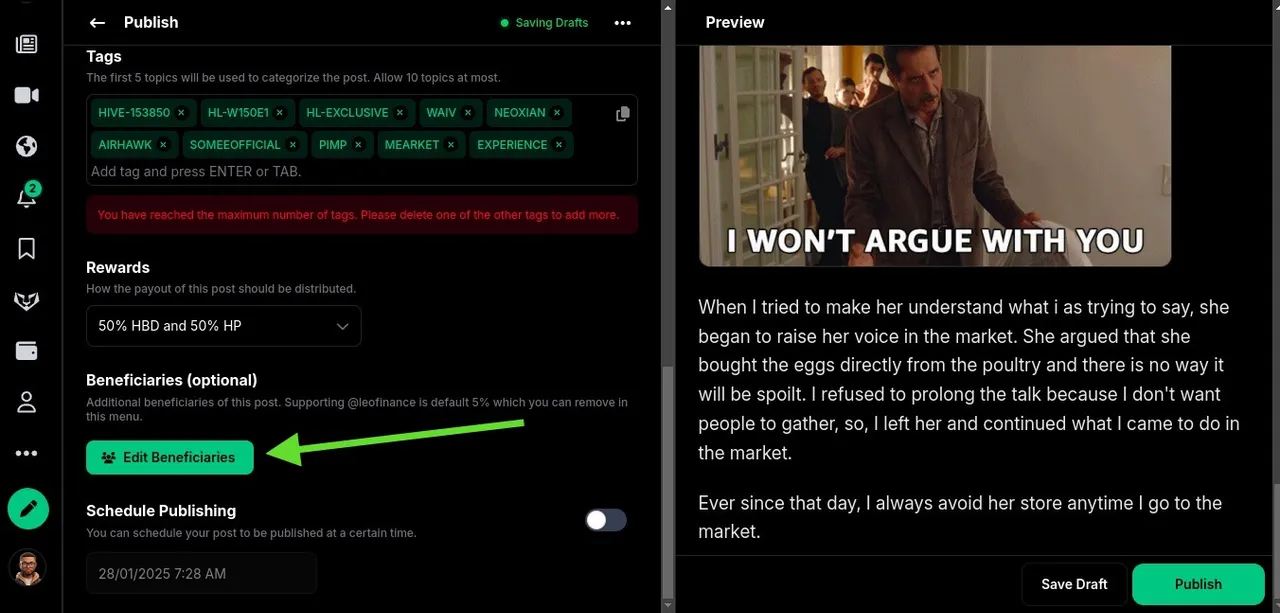Open the bookmarks sidebar icon
This screenshot has height=613, width=1280.
point(27,248)
